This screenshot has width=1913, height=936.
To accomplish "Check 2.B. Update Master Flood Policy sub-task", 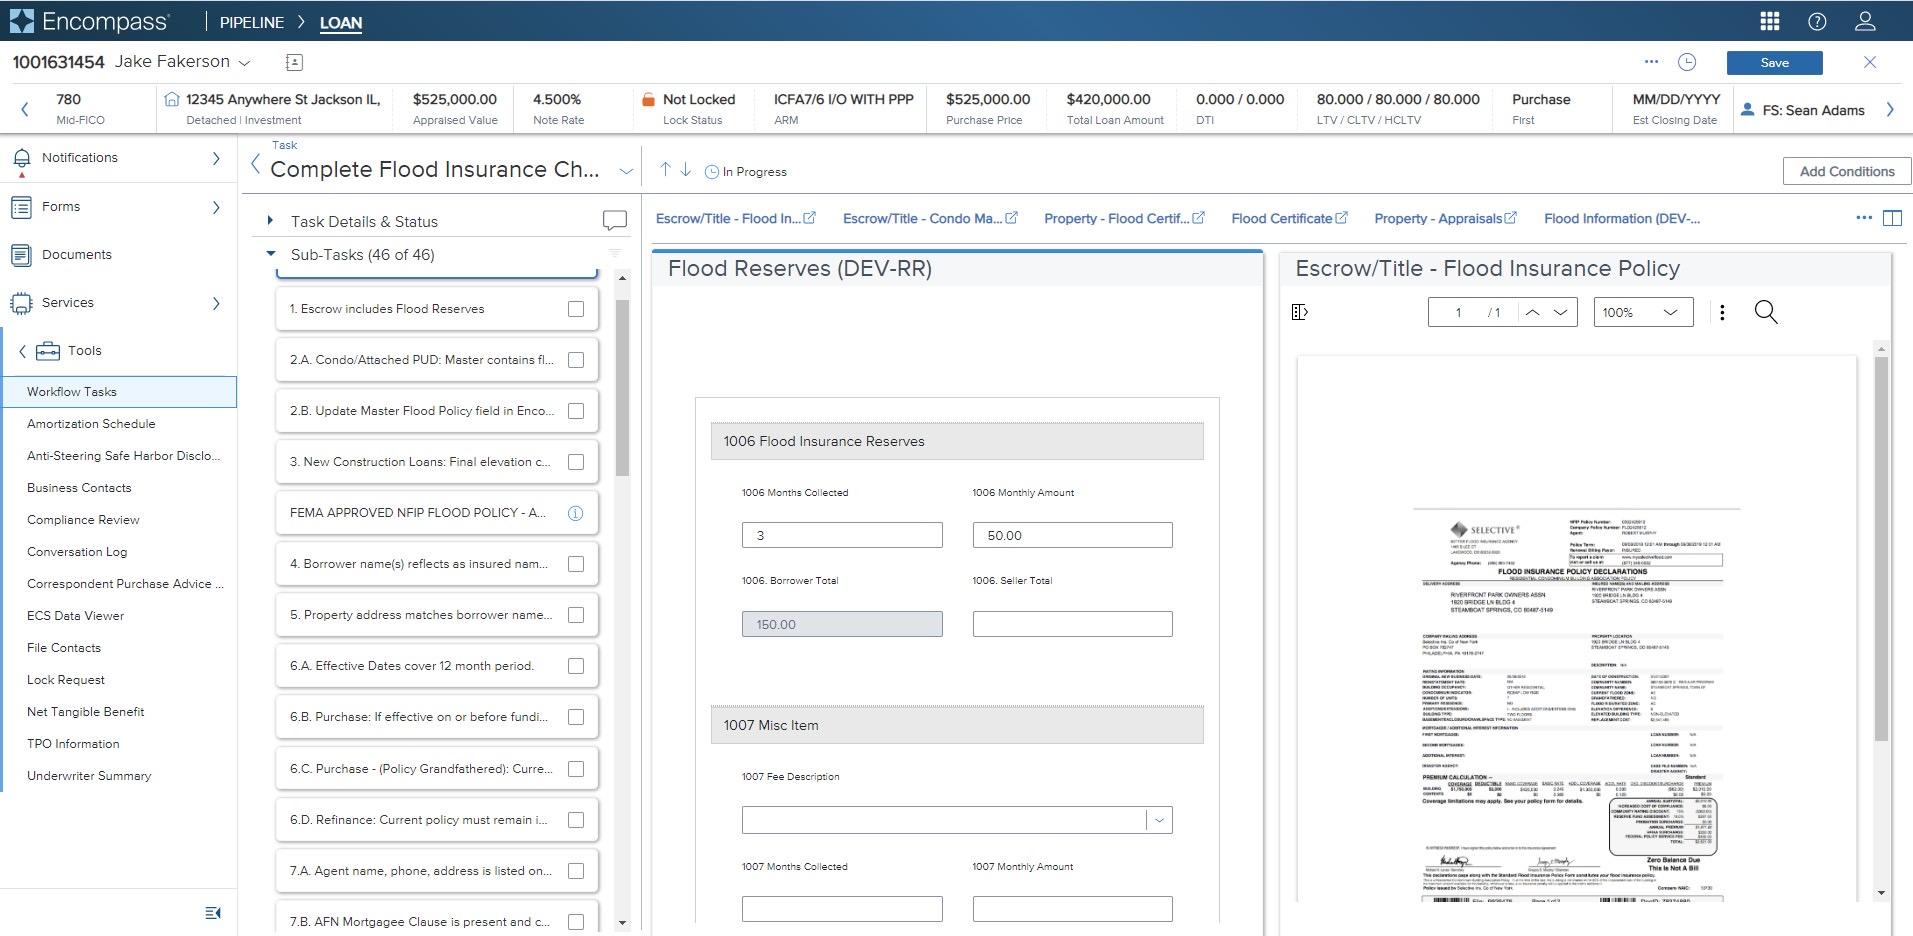I will tap(576, 411).
